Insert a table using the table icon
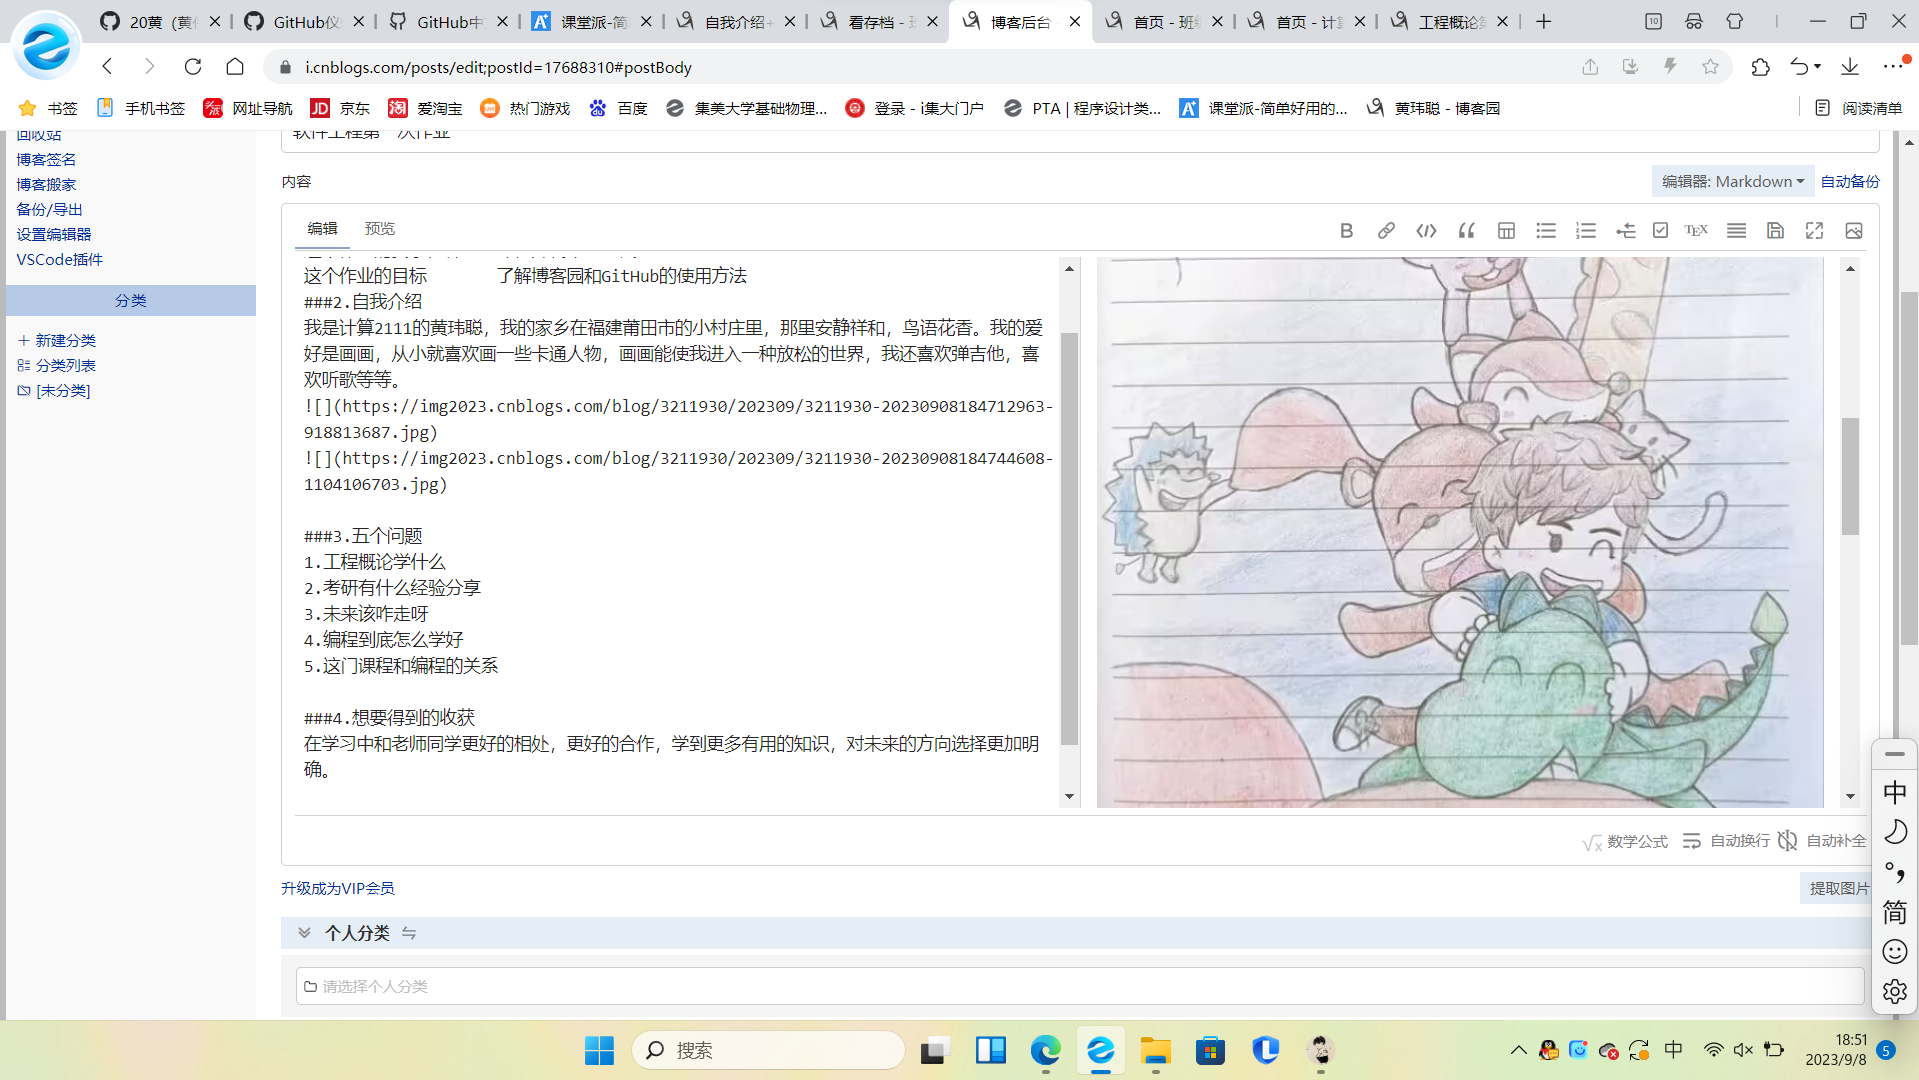 pyautogui.click(x=1506, y=231)
